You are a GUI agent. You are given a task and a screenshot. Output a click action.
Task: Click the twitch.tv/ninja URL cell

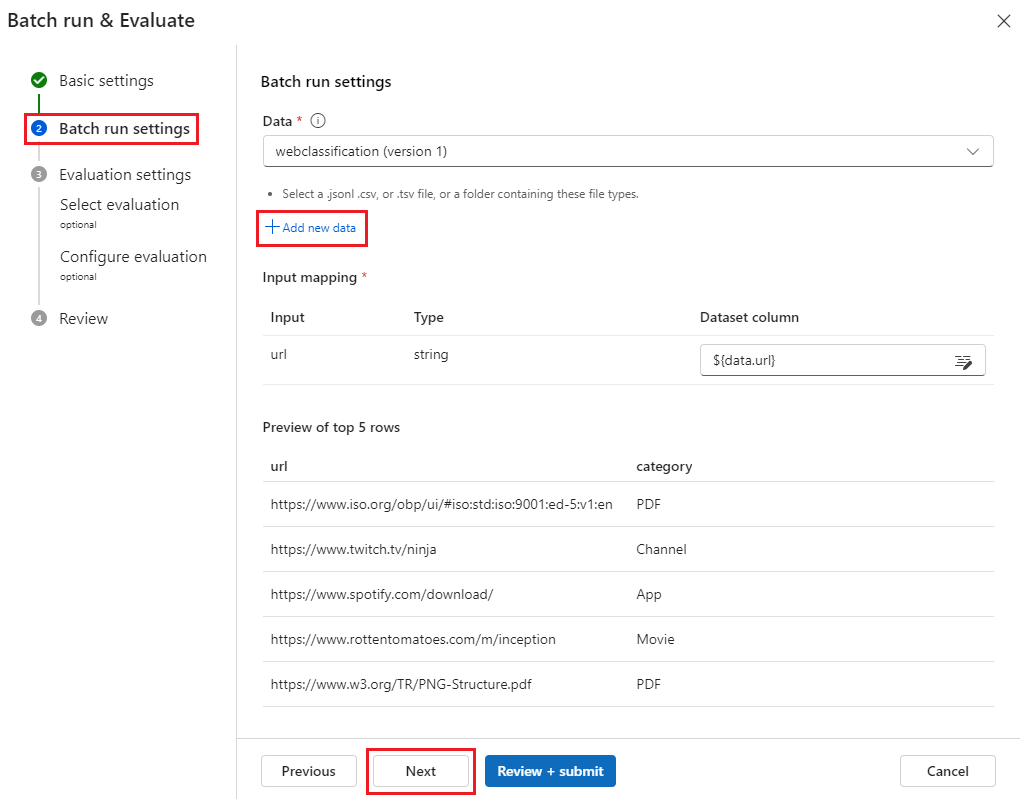[x=354, y=549]
